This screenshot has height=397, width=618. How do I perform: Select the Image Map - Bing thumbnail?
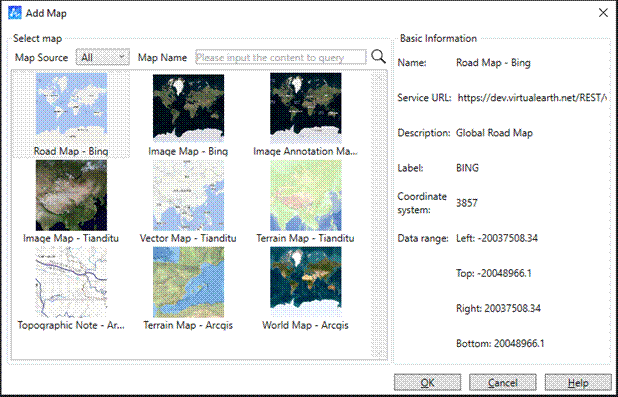click(x=188, y=108)
